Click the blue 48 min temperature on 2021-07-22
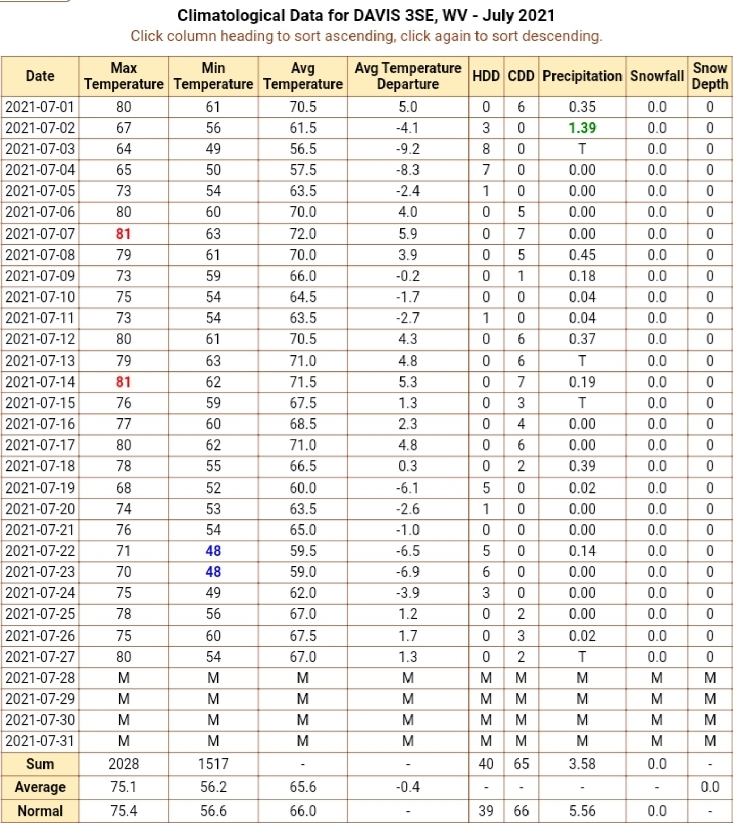Screen dimensions: 733x823 pos(213,551)
